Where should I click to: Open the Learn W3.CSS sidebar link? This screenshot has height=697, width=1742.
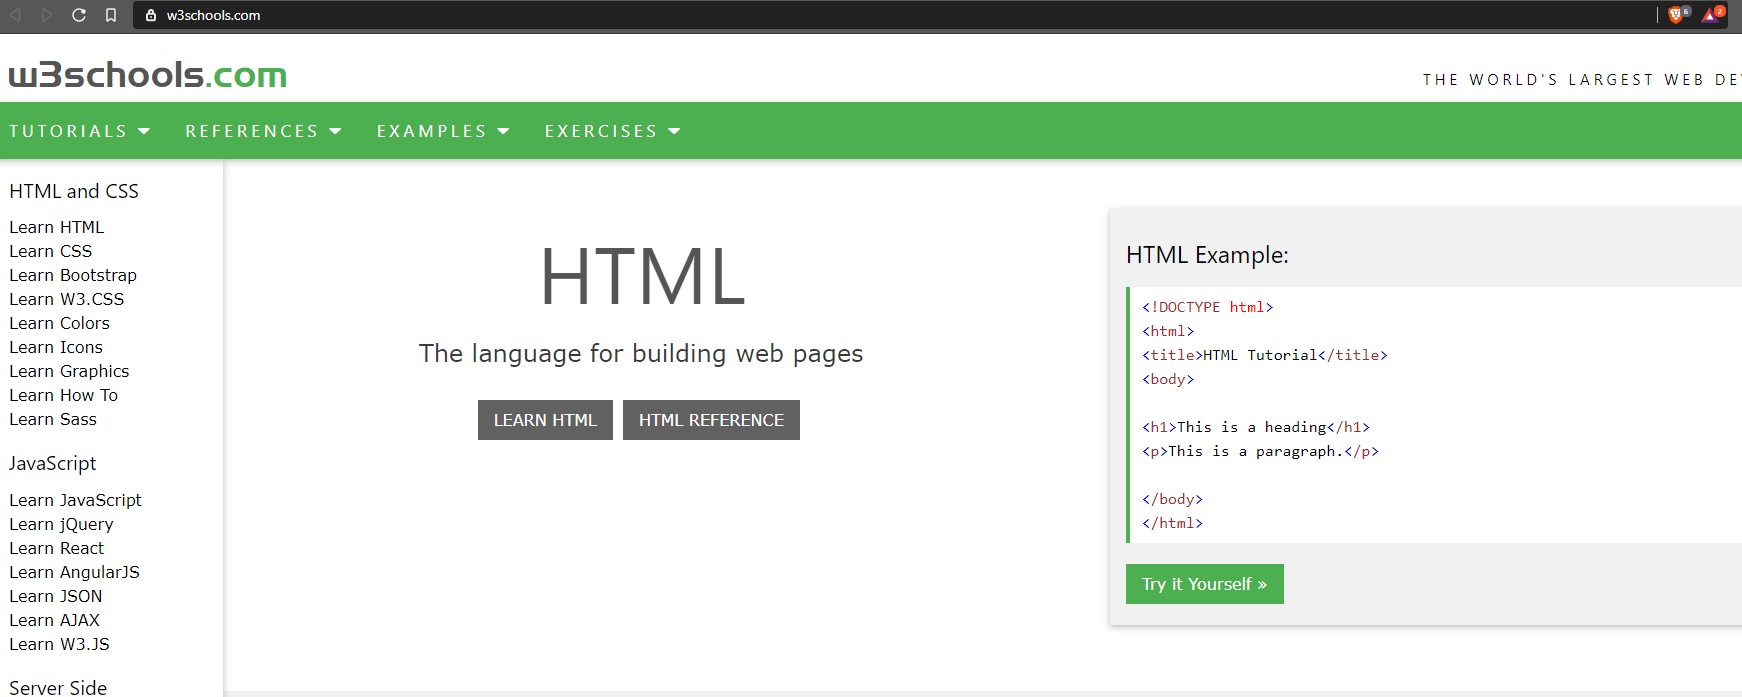67,299
